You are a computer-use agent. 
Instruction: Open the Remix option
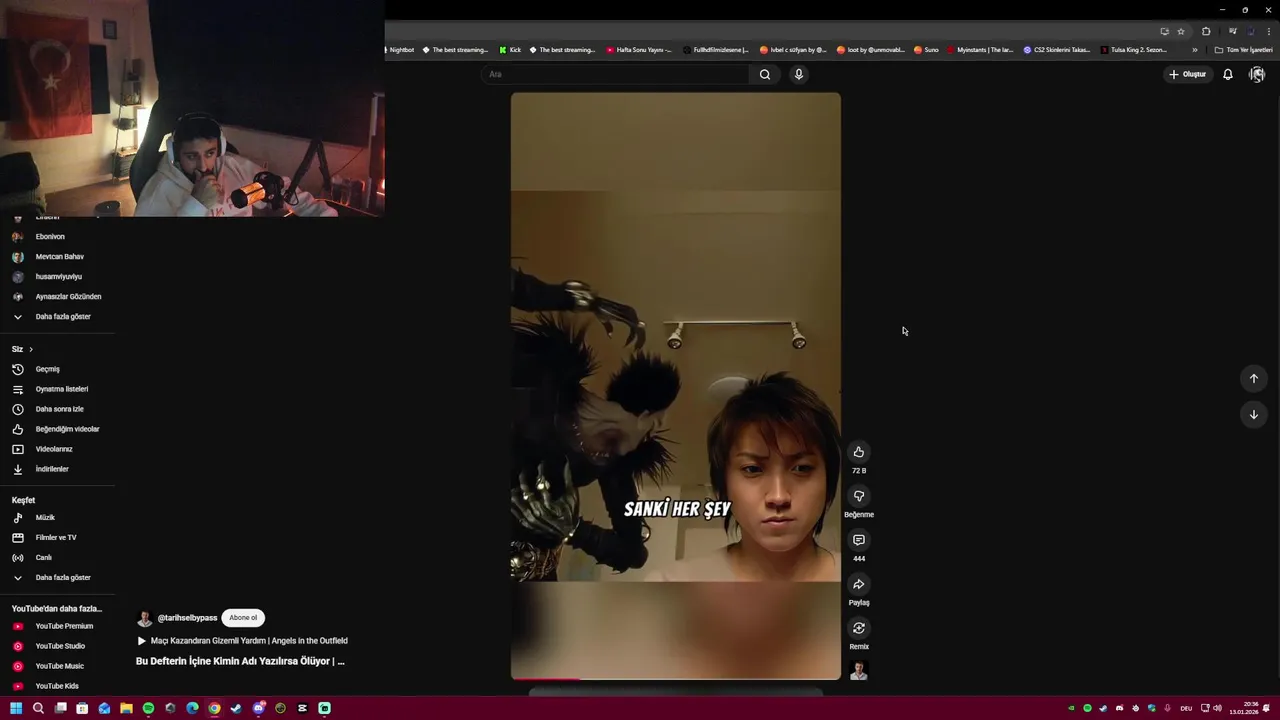coord(859,628)
